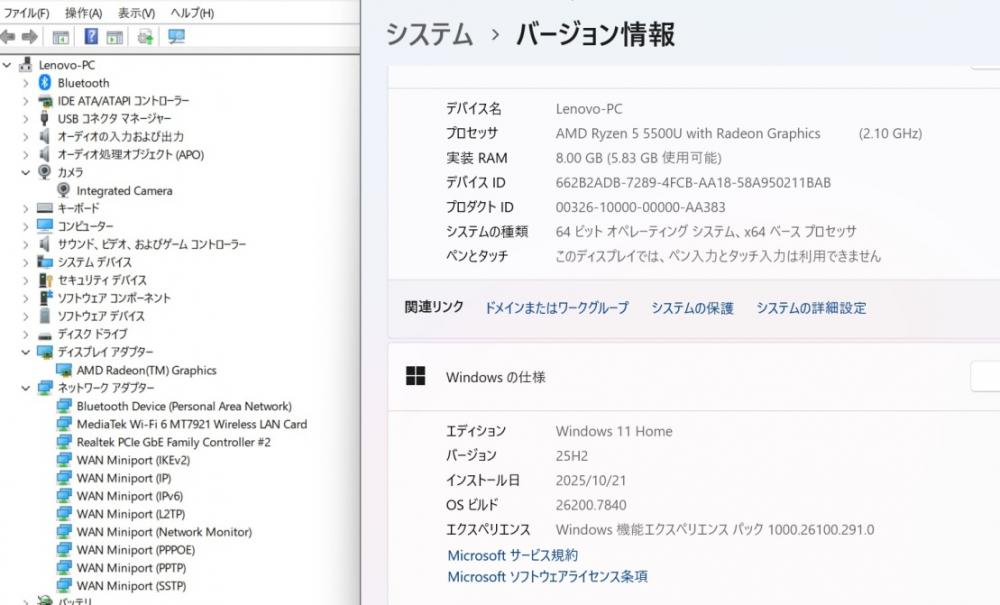Viewport: 1000px width, 605px height.
Task: Open Microsoft サービス規約 link
Action: (x=512, y=555)
